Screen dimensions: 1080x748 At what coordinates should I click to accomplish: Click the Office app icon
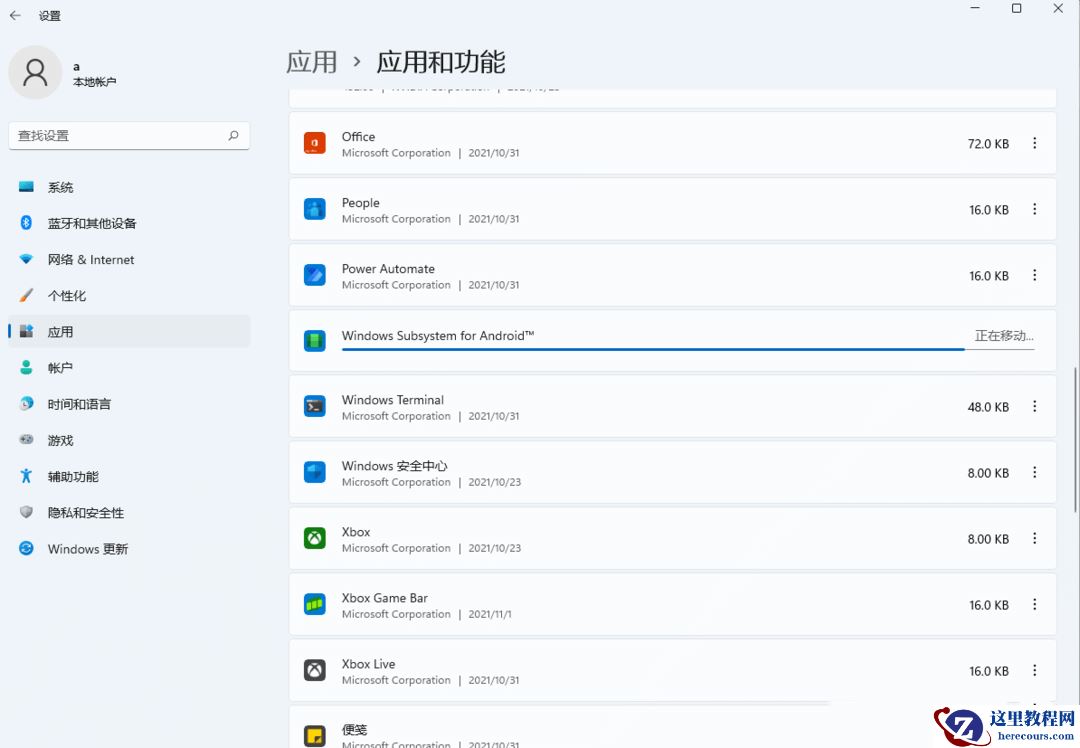pyautogui.click(x=314, y=143)
